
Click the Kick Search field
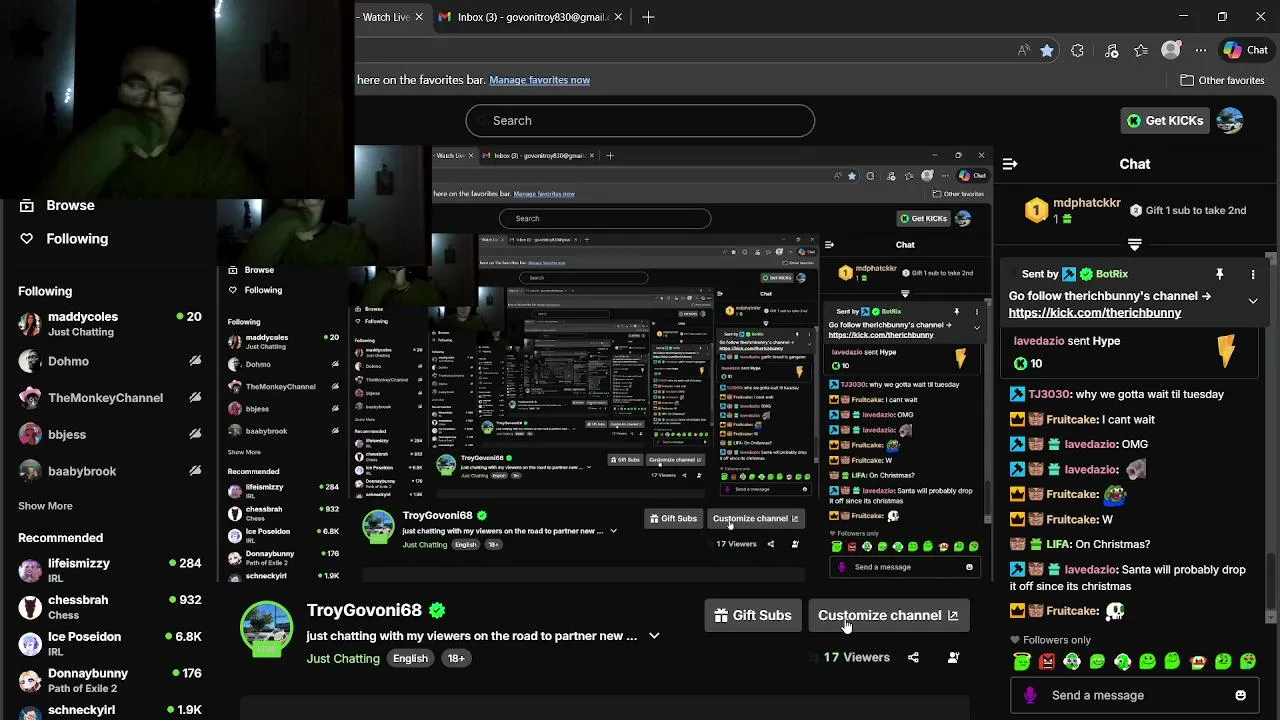coord(640,120)
